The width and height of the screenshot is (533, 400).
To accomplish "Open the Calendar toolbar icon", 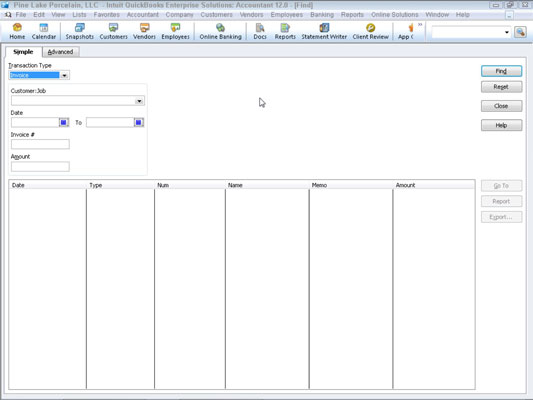I will [x=44, y=31].
